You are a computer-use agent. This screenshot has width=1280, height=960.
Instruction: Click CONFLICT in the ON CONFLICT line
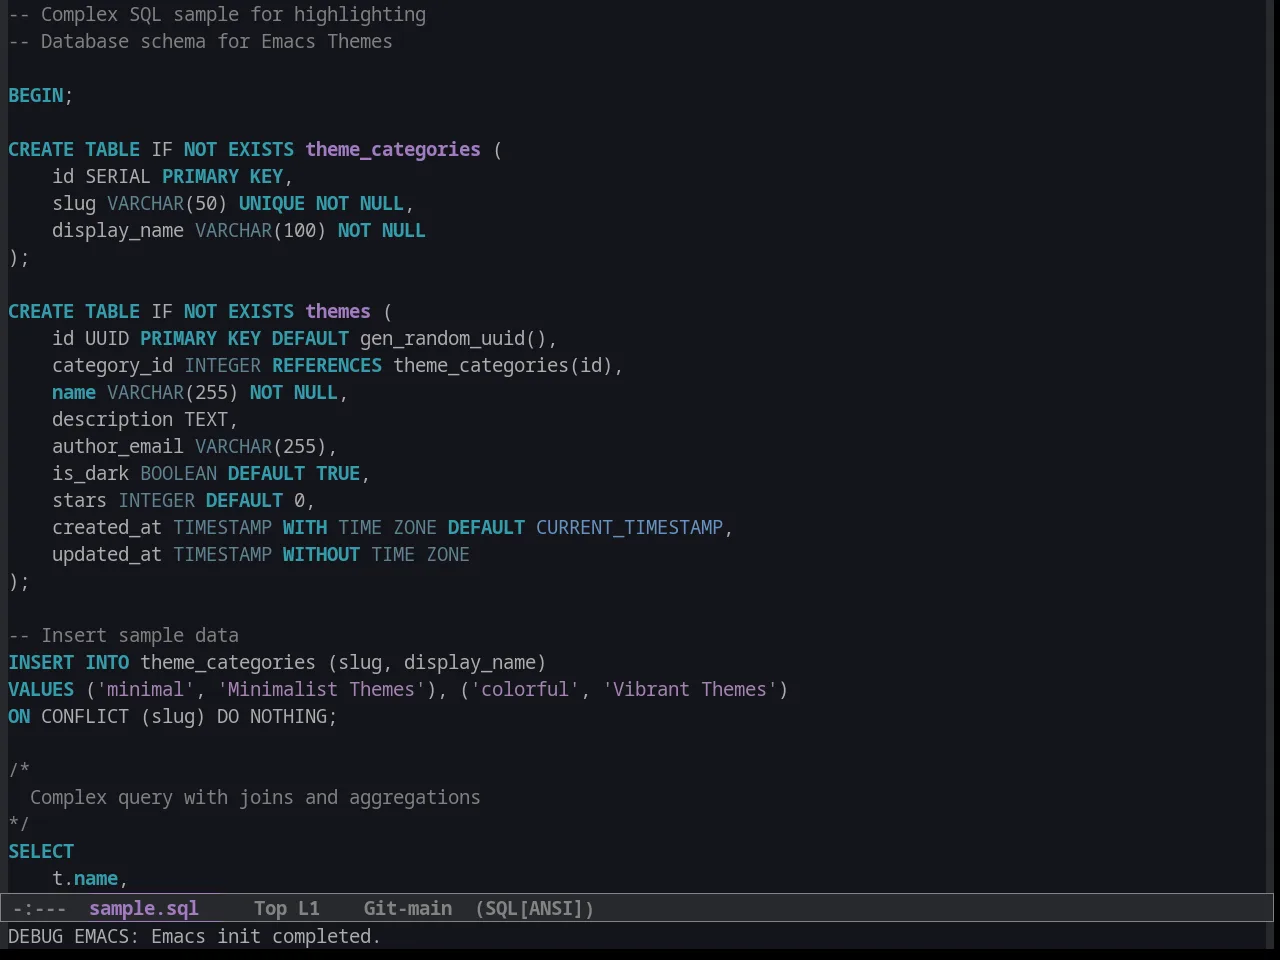click(x=85, y=716)
